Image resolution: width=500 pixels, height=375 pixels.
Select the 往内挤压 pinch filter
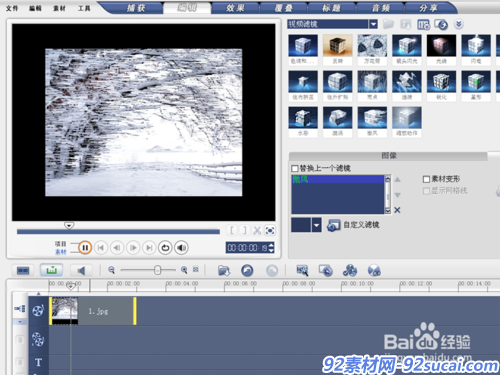coord(303,86)
